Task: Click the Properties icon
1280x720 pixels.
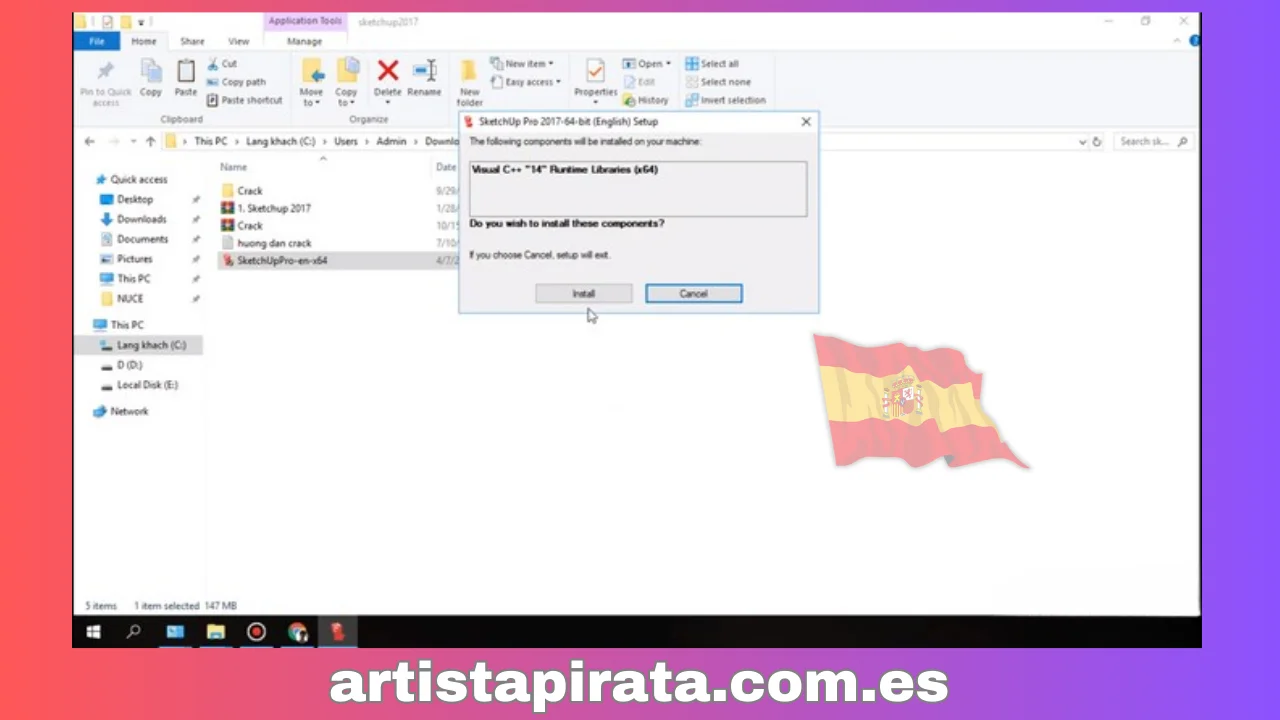Action: [595, 71]
